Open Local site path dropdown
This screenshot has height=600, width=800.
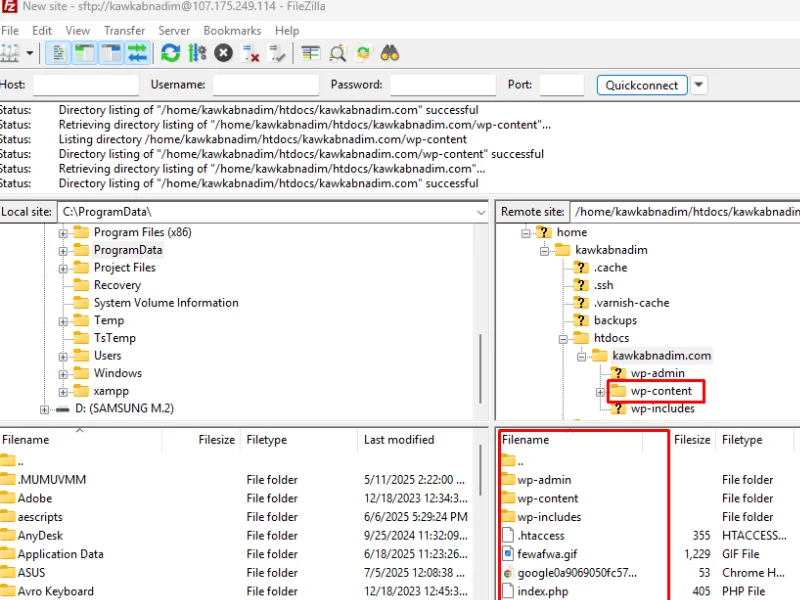coord(481,212)
